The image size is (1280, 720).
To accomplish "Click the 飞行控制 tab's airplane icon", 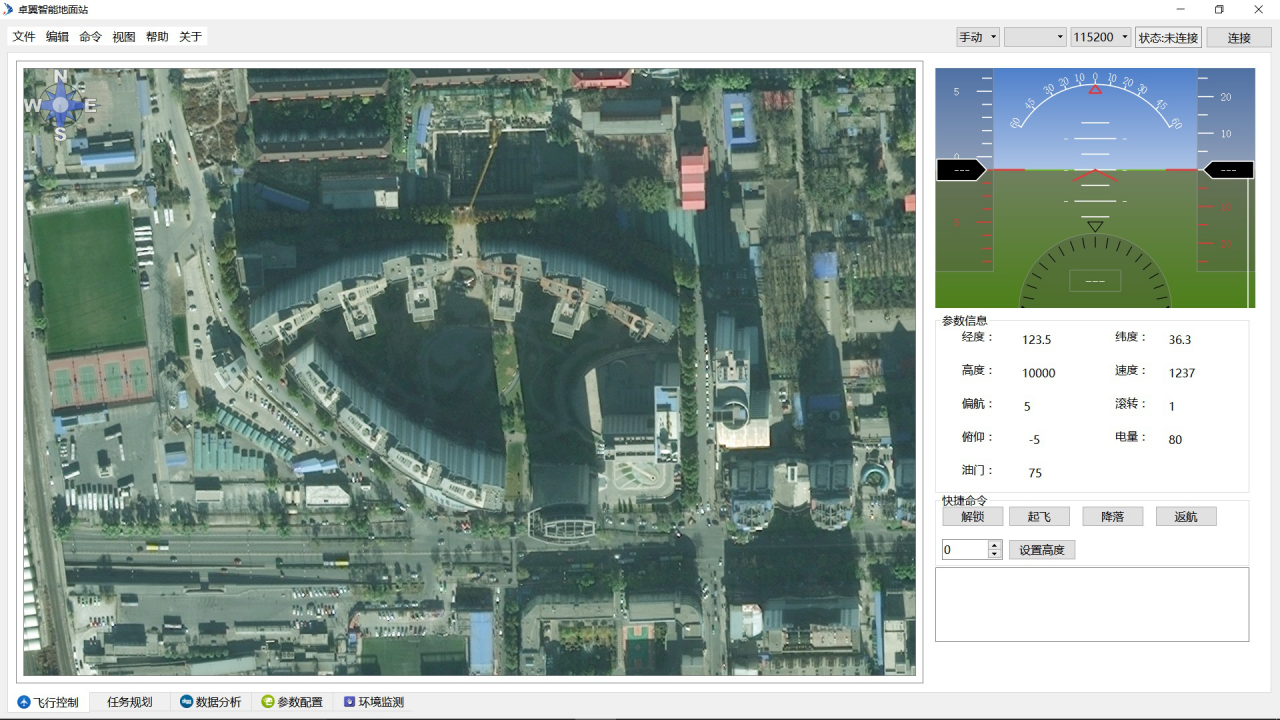I will 24,702.
